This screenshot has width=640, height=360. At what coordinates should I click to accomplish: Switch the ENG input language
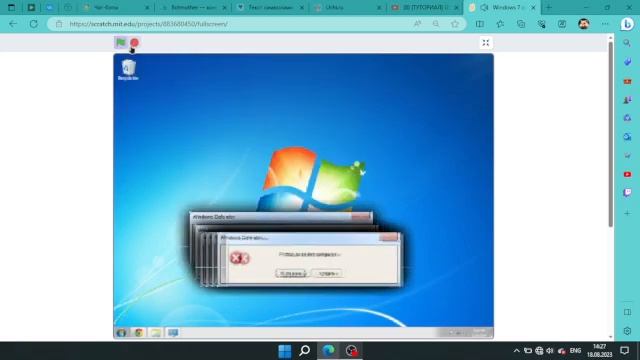point(575,351)
